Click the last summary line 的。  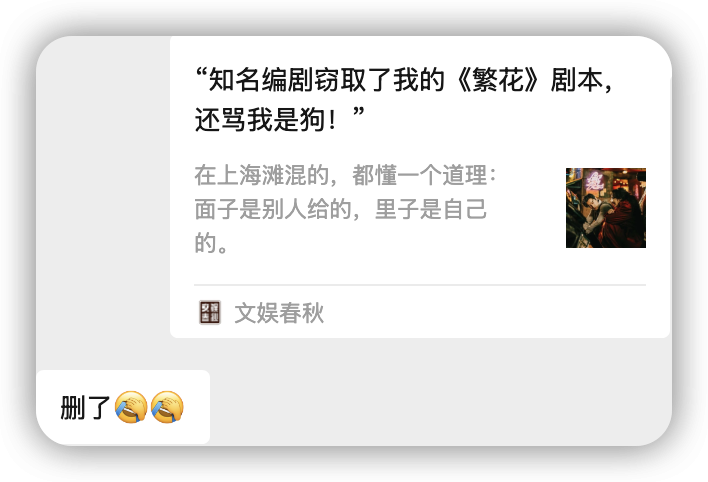coord(211,243)
